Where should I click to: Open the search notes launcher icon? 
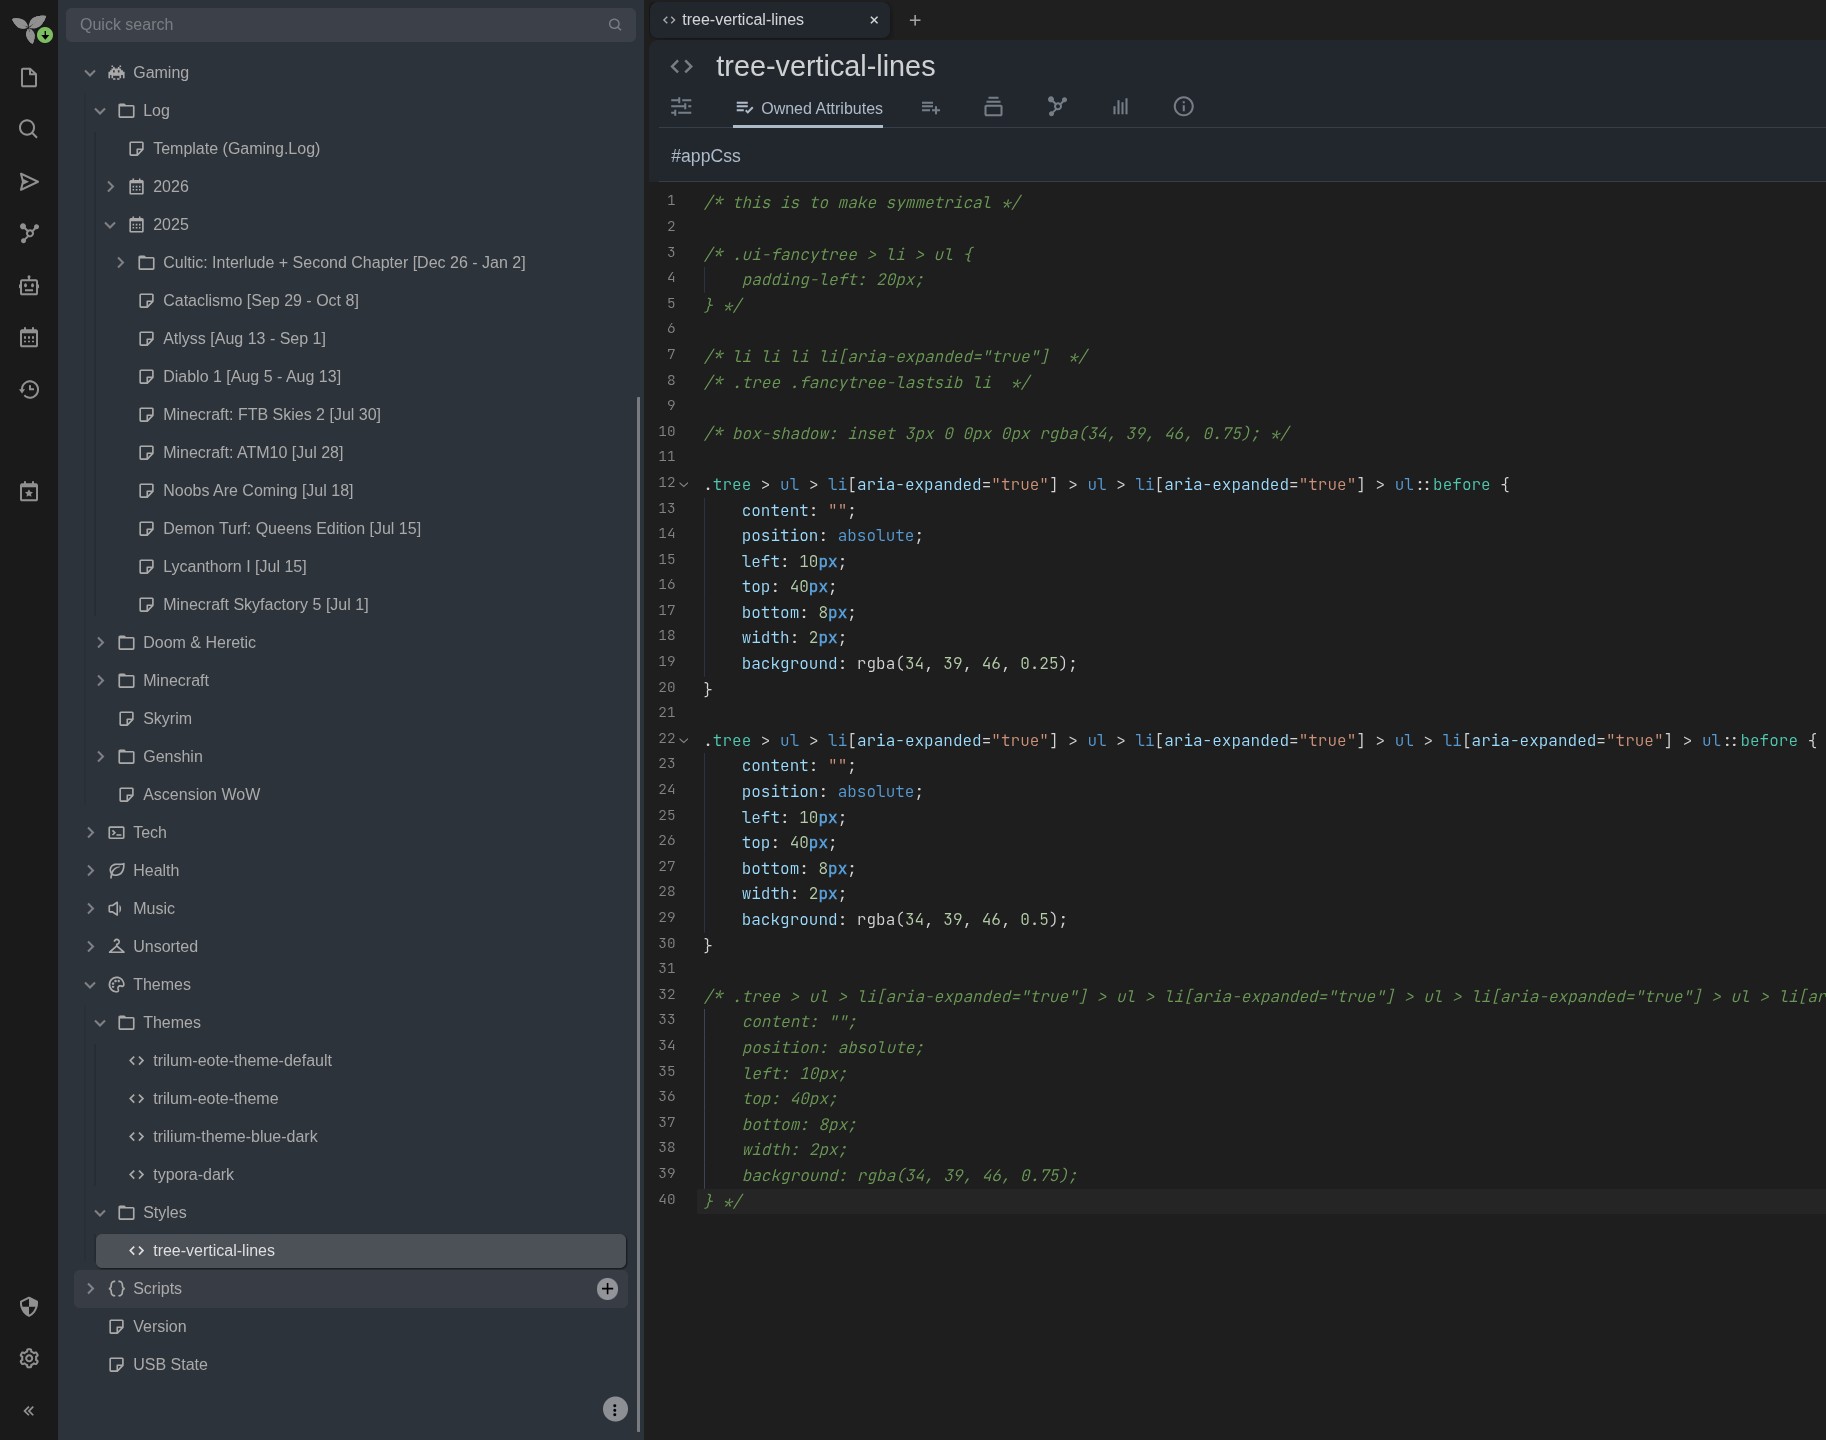(x=29, y=129)
